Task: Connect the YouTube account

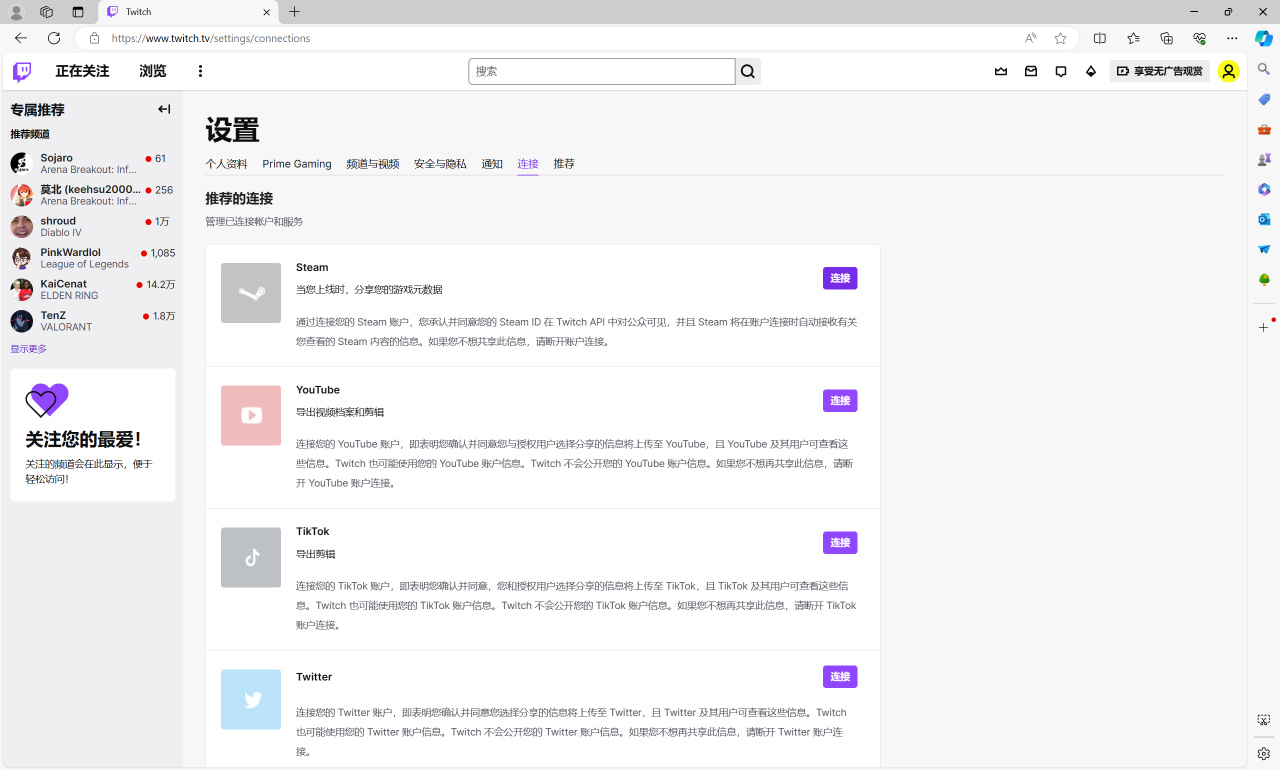Action: click(x=840, y=400)
